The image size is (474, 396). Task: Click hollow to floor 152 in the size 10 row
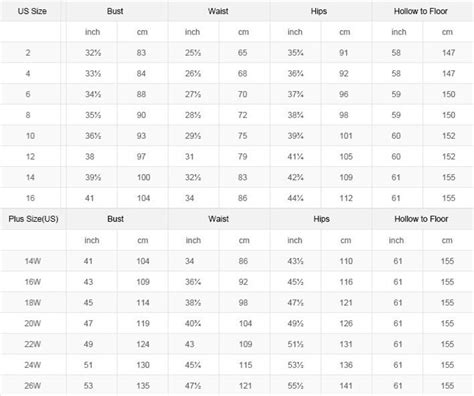(x=449, y=136)
